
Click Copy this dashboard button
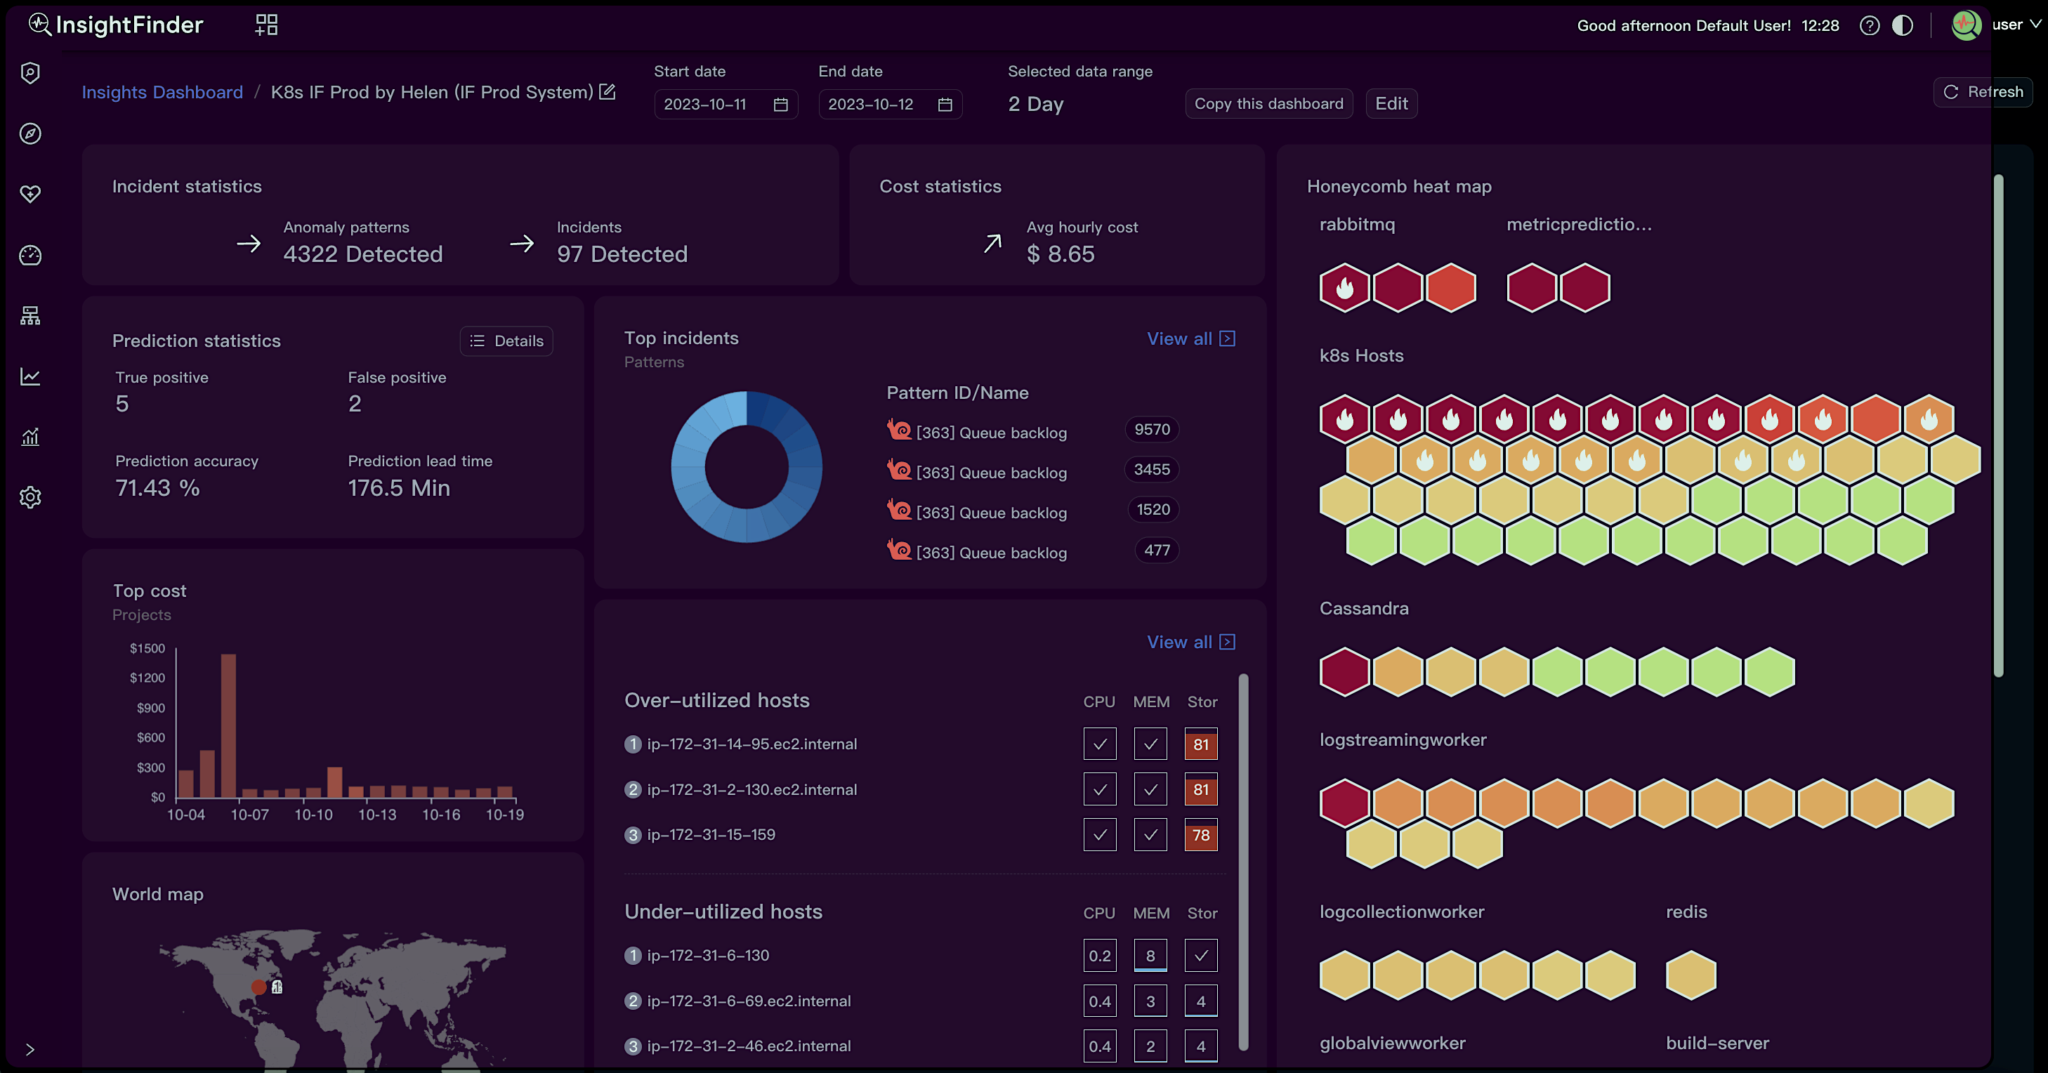pyautogui.click(x=1268, y=104)
